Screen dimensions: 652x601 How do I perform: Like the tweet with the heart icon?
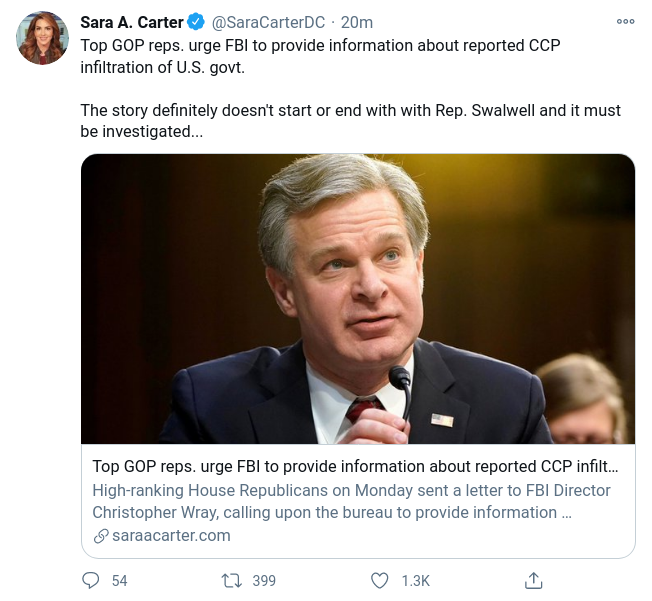click(380, 580)
